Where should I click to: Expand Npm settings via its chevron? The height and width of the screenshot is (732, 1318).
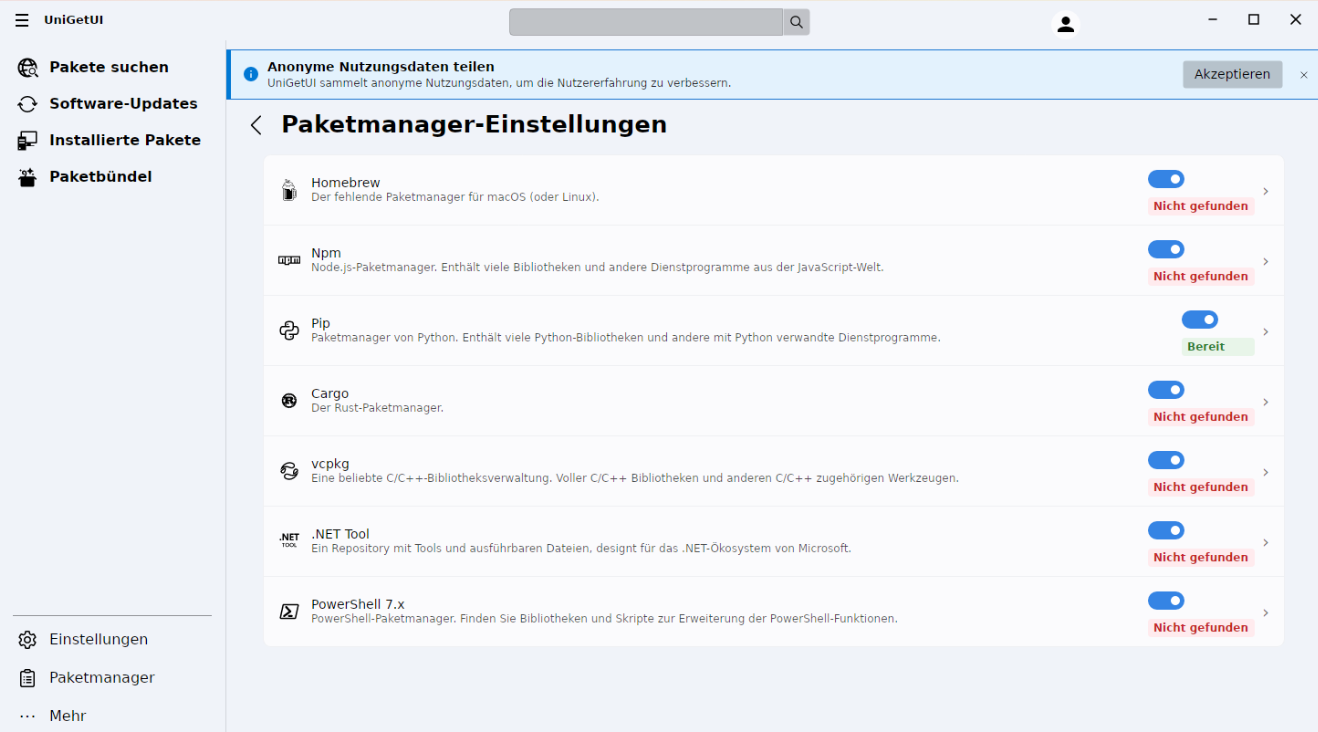[1266, 261]
